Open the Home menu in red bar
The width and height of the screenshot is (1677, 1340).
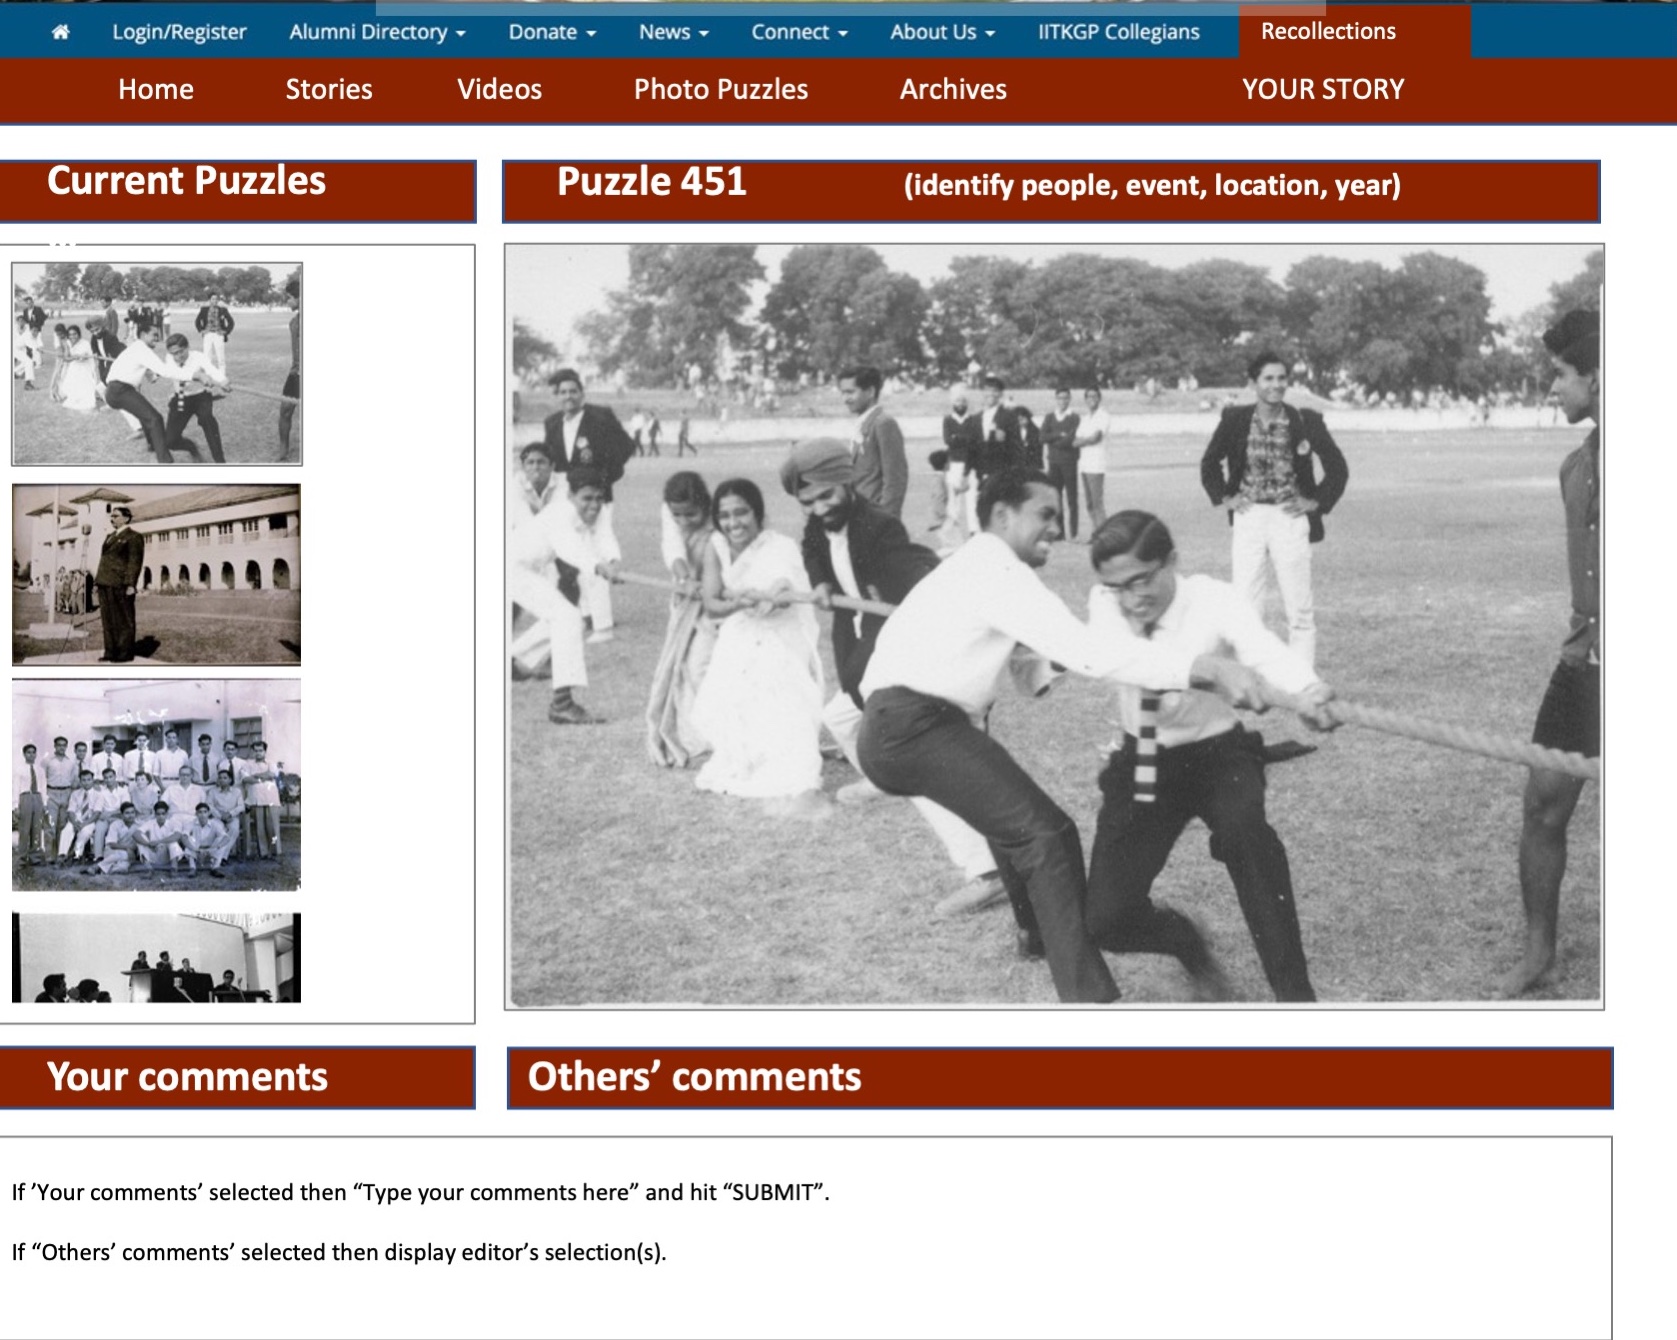156,89
